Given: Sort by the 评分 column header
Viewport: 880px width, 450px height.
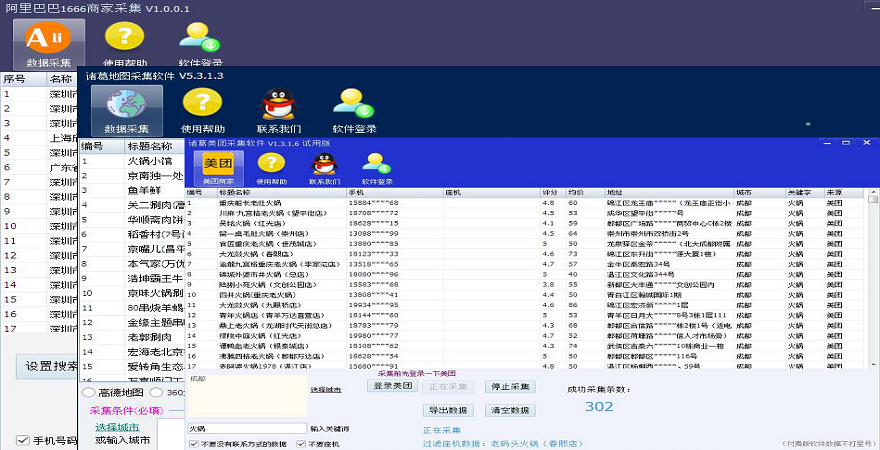Looking at the screenshot, I should (553, 192).
